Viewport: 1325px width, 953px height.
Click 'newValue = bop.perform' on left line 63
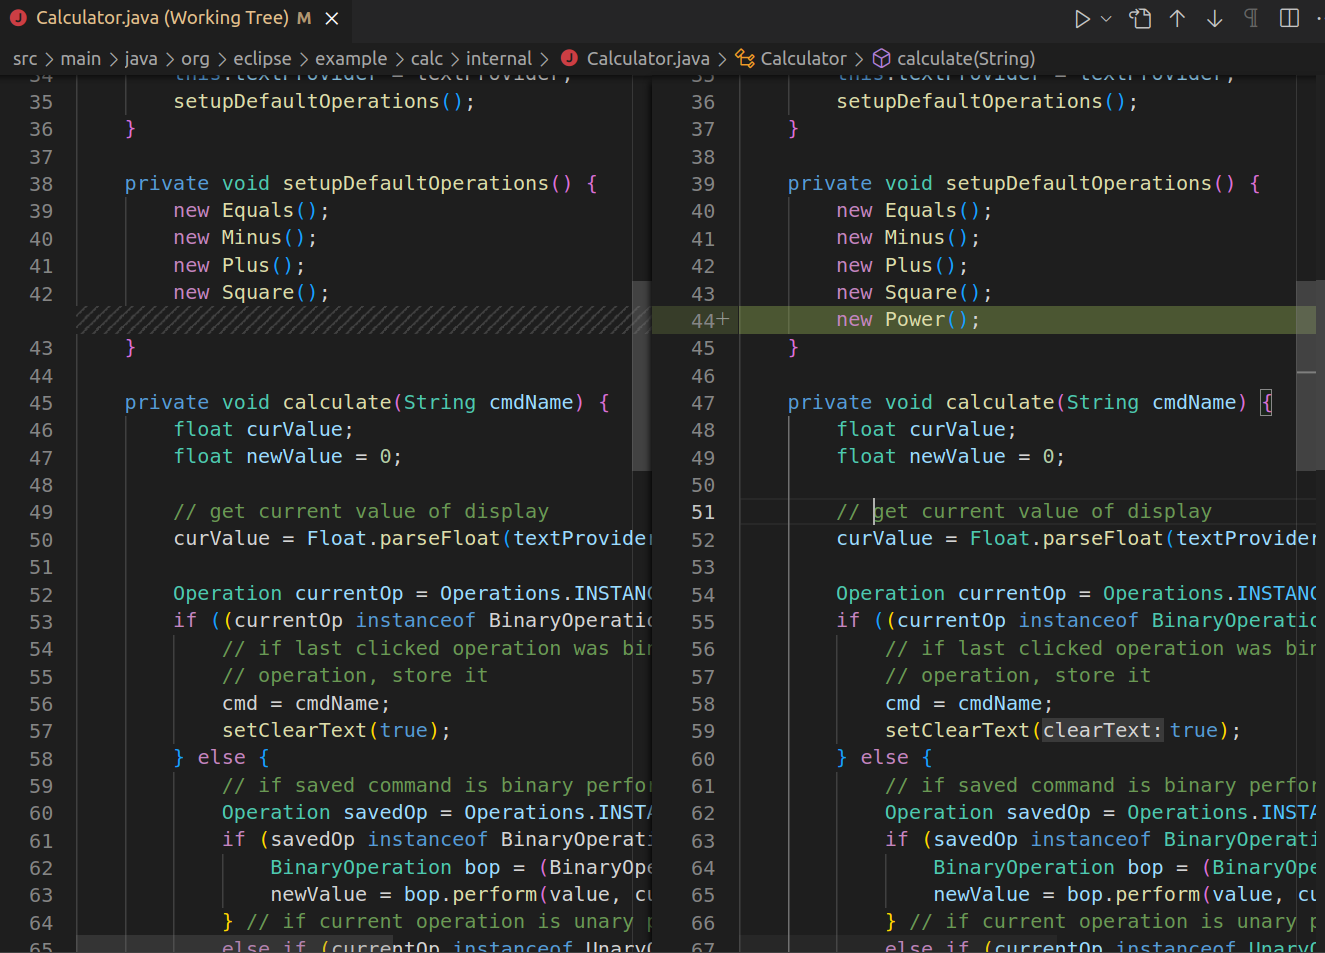point(404,894)
